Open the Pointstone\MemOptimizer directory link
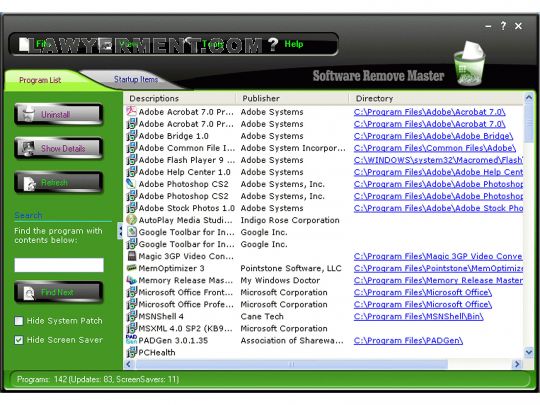 click(x=438, y=268)
